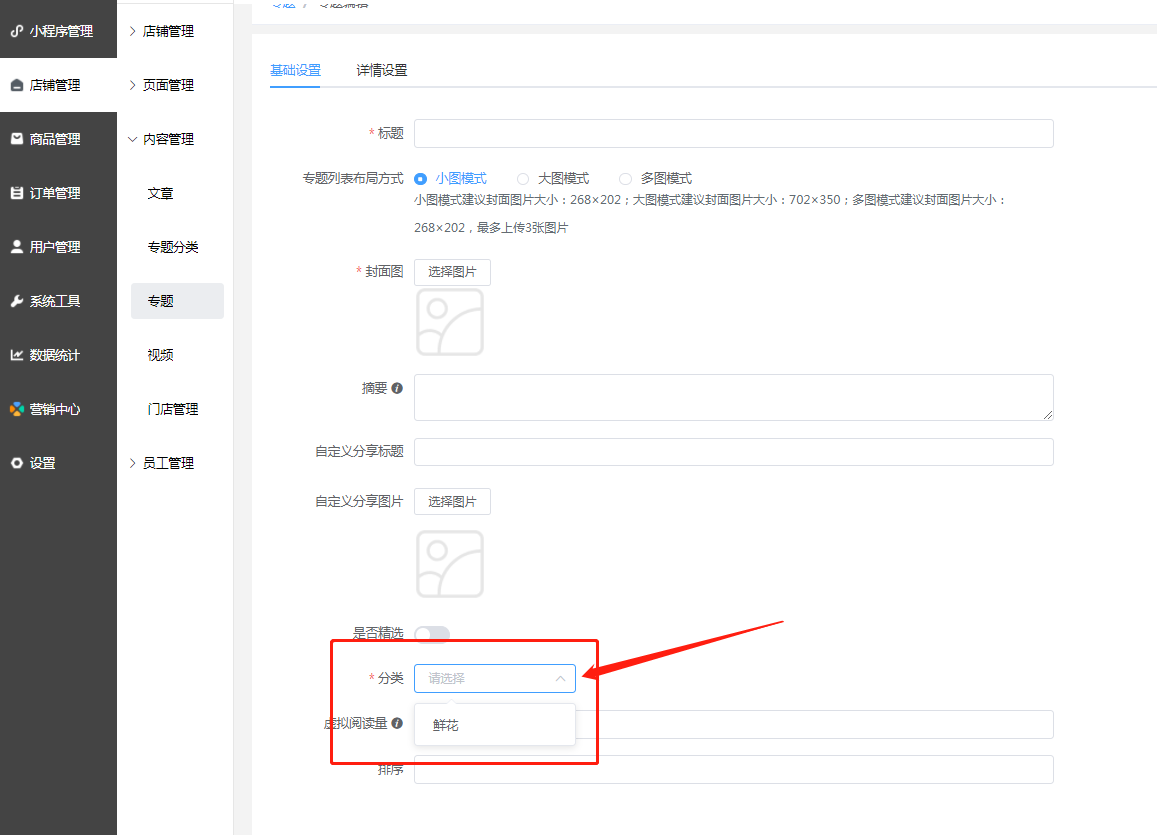Click the info icon next to 虚拟阅读量
The image size is (1157, 835).
pyautogui.click(x=397, y=723)
